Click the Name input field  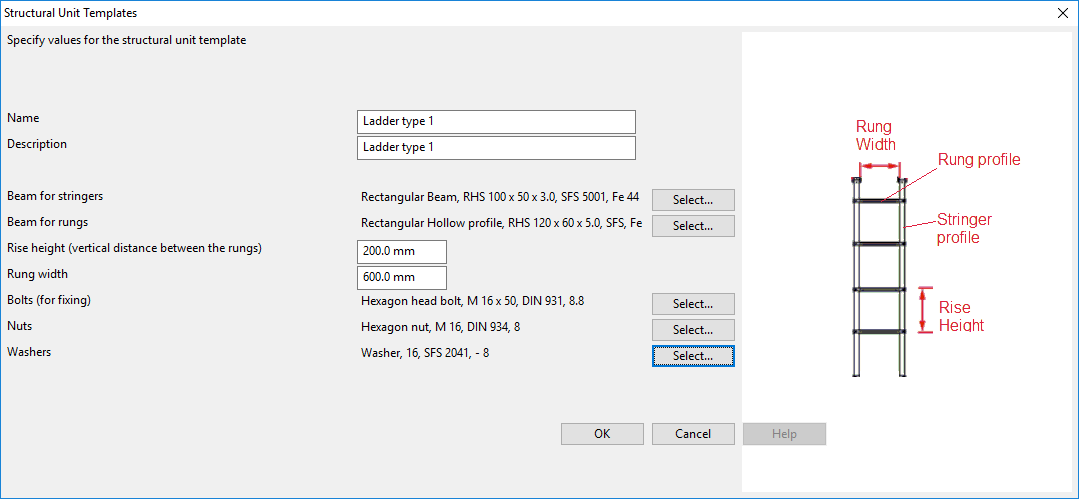coord(496,121)
